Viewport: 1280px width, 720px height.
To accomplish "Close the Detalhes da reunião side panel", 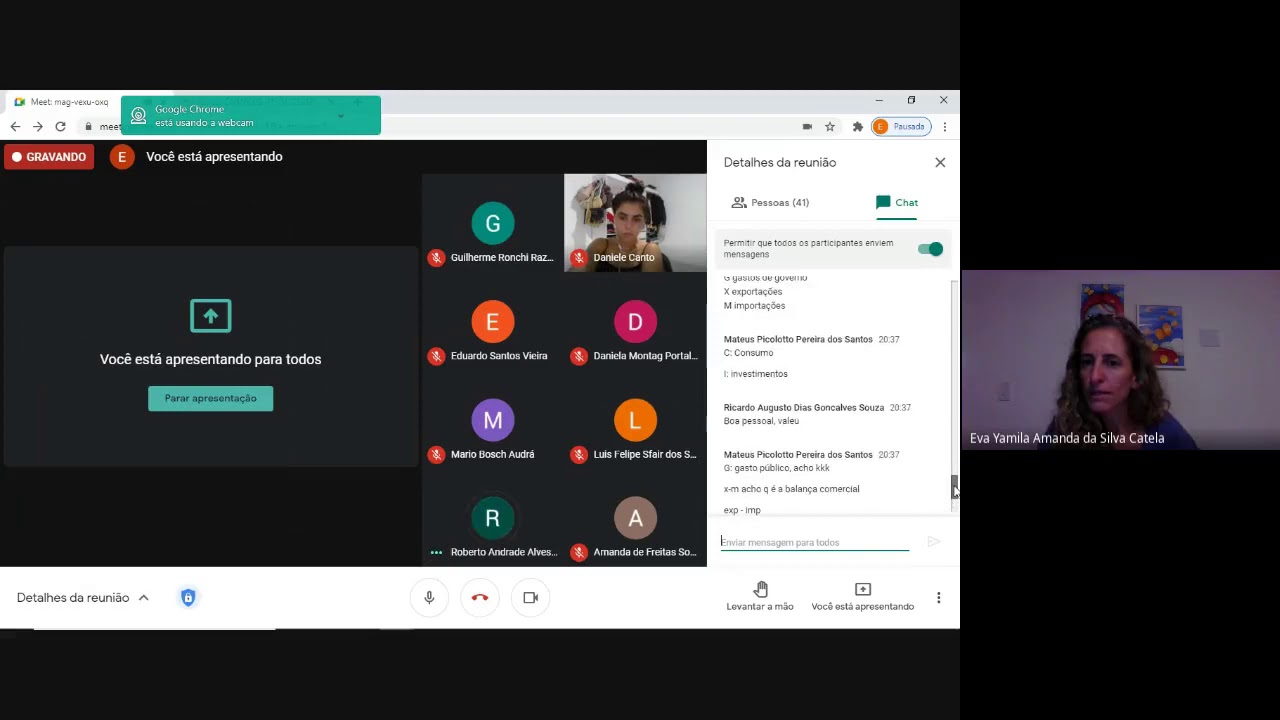I will [x=940, y=162].
